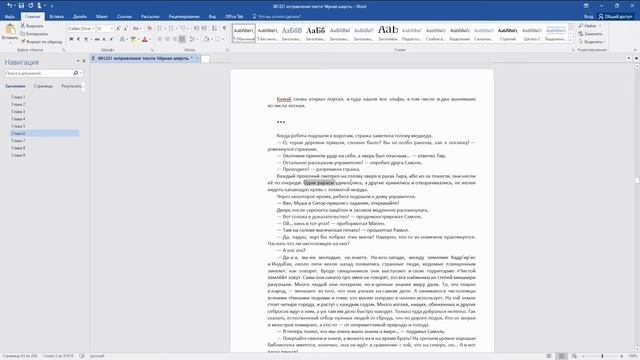Apply strikethrough formatting

point(97,39)
